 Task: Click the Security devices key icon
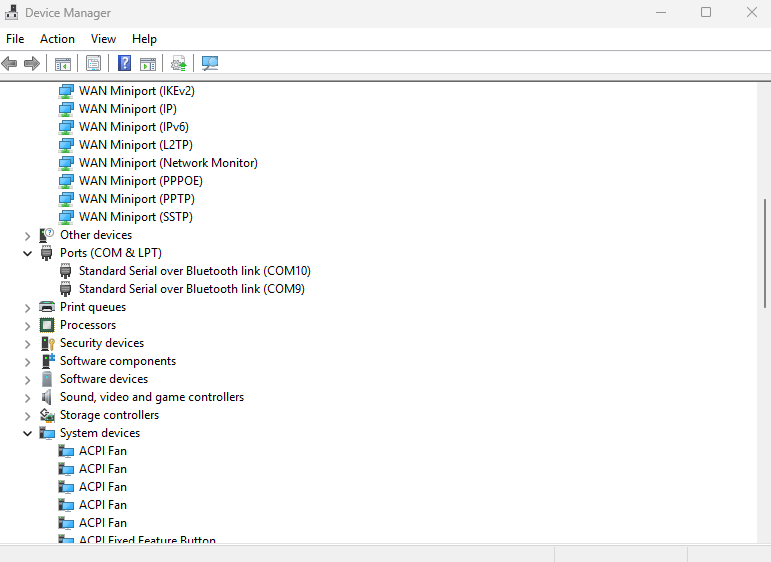coord(47,343)
